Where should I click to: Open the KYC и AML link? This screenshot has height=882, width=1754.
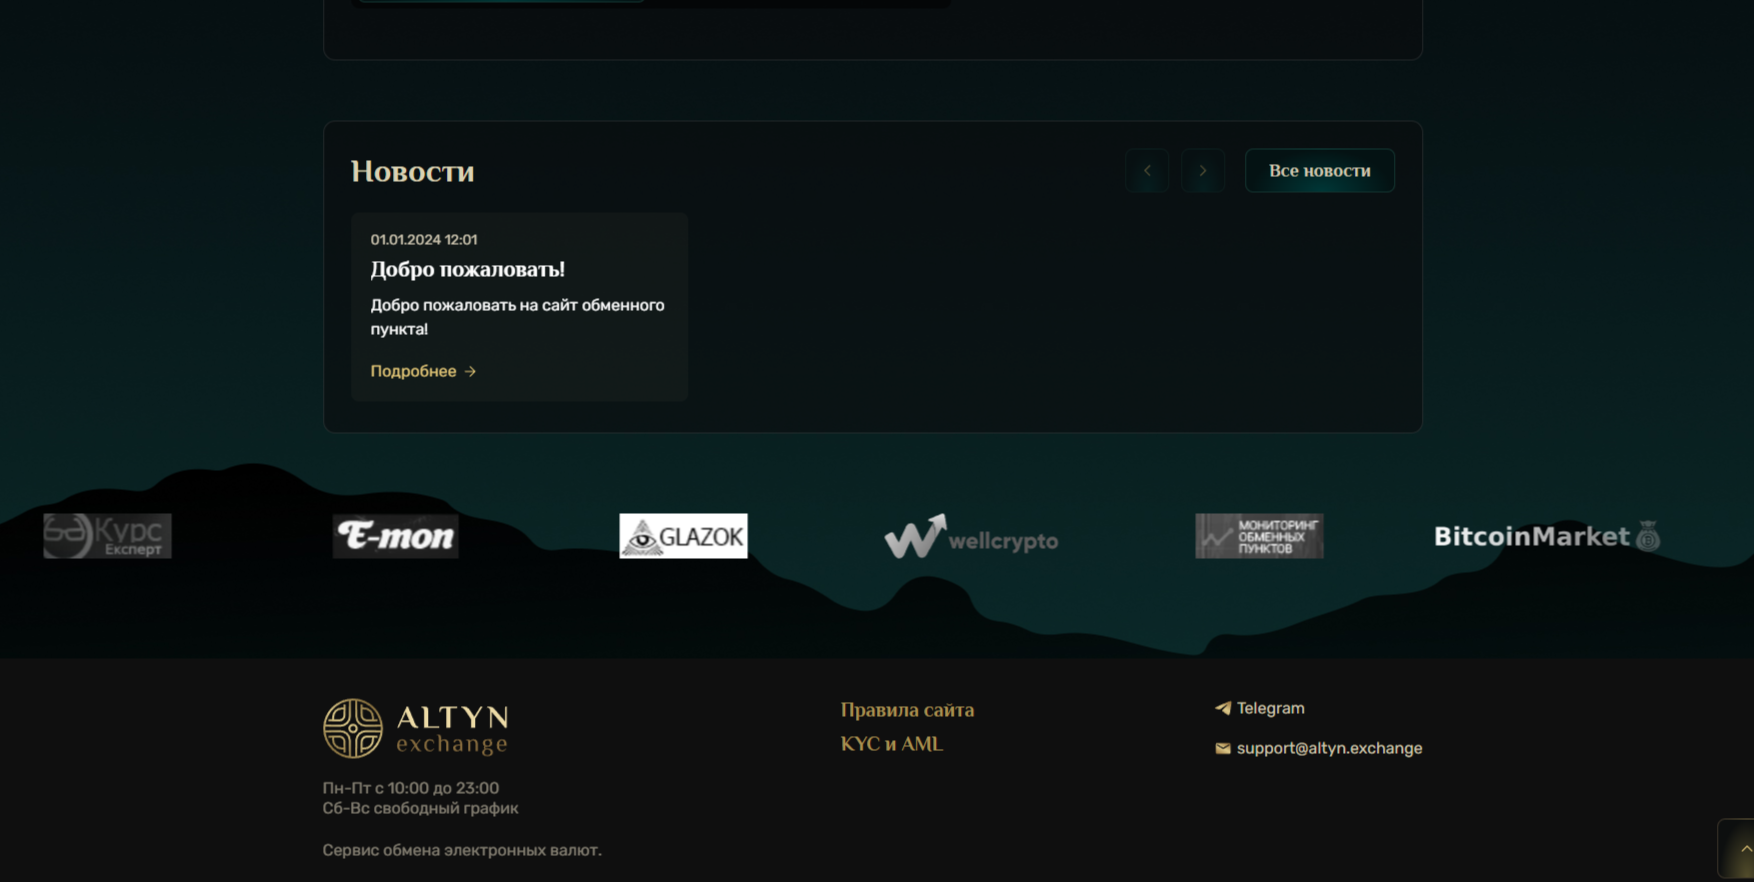(x=891, y=744)
